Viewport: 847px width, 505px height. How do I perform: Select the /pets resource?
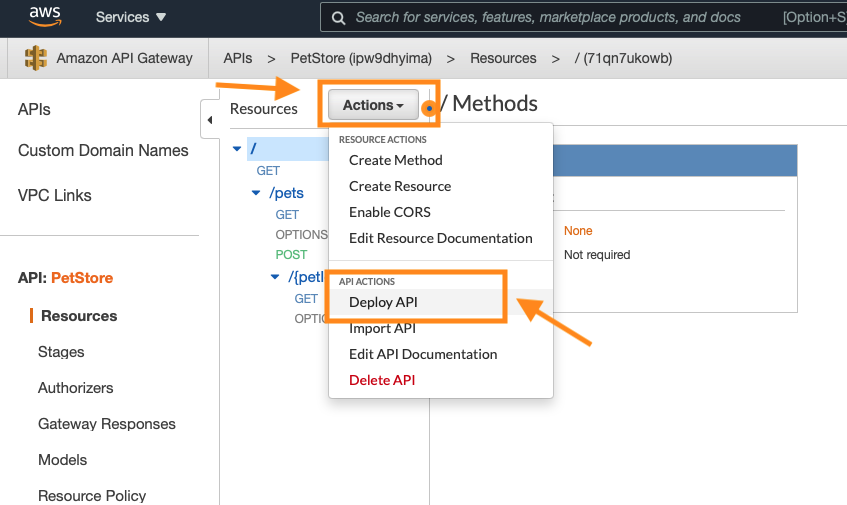pos(286,193)
